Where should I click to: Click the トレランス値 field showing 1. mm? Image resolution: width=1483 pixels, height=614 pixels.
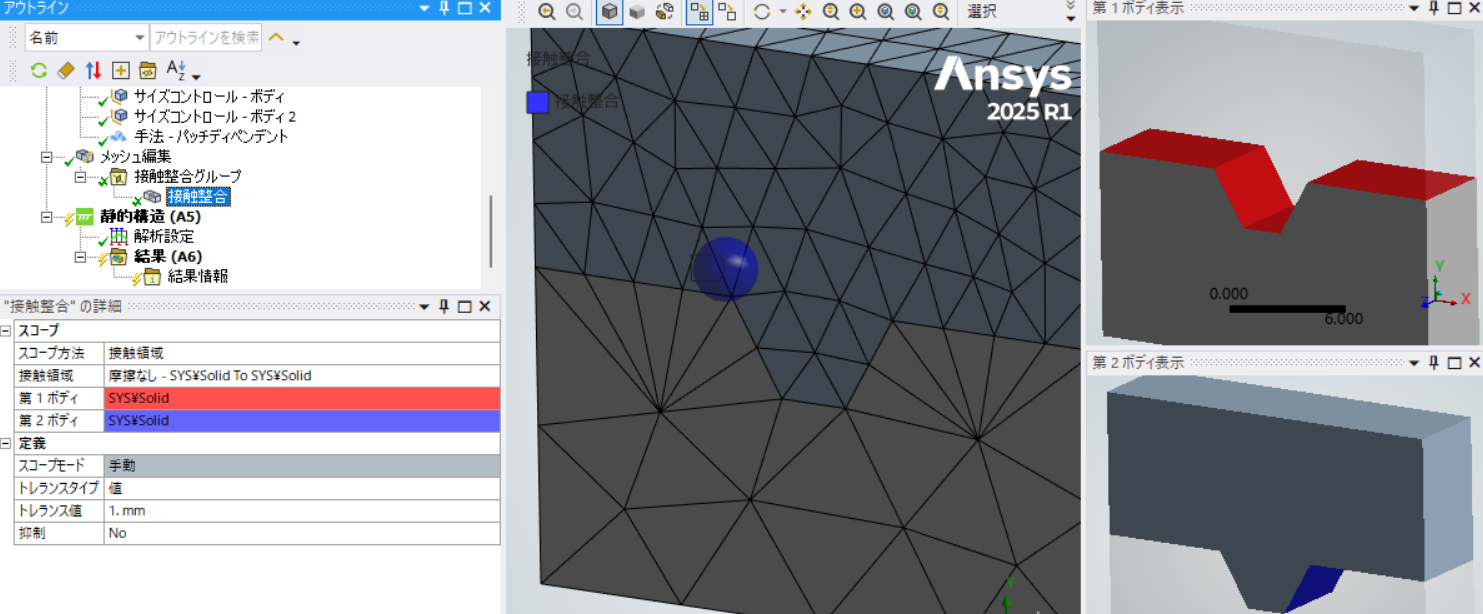pos(300,511)
